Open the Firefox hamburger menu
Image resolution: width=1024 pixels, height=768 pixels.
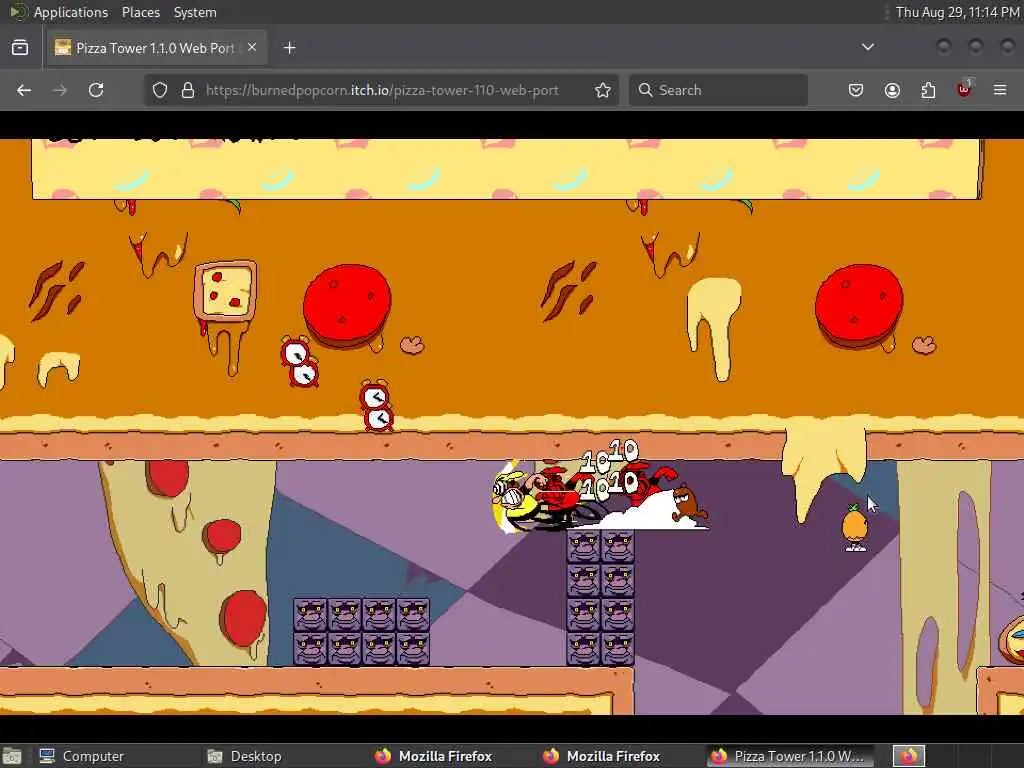pyautogui.click(x=1000, y=90)
